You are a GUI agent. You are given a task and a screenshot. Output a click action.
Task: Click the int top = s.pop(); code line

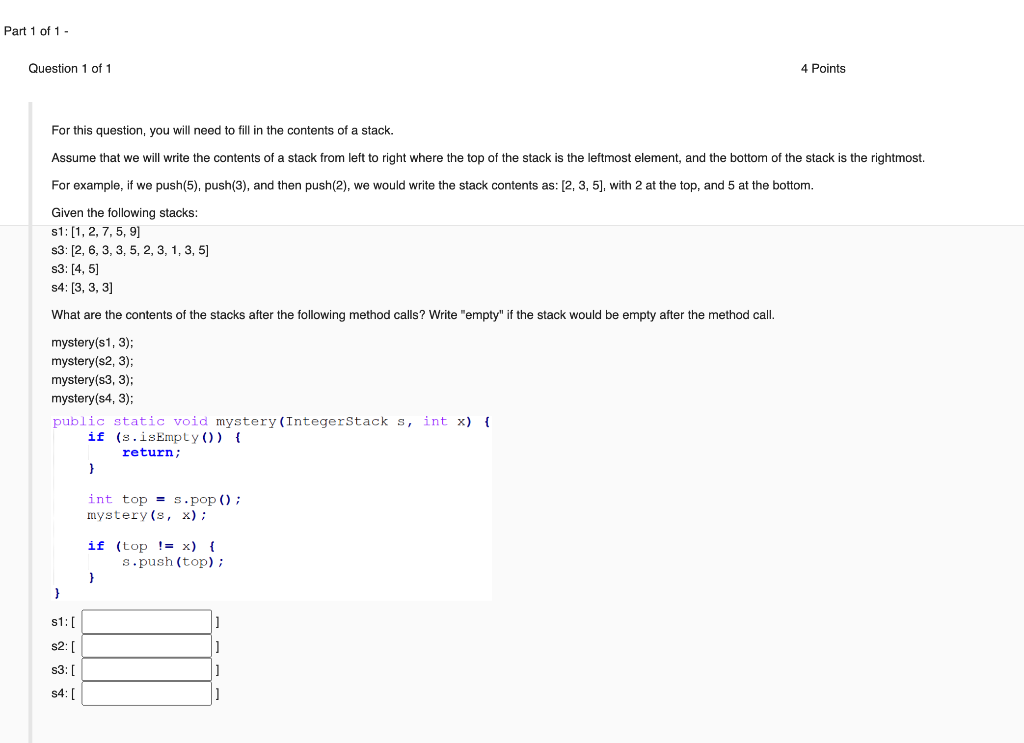[163, 498]
